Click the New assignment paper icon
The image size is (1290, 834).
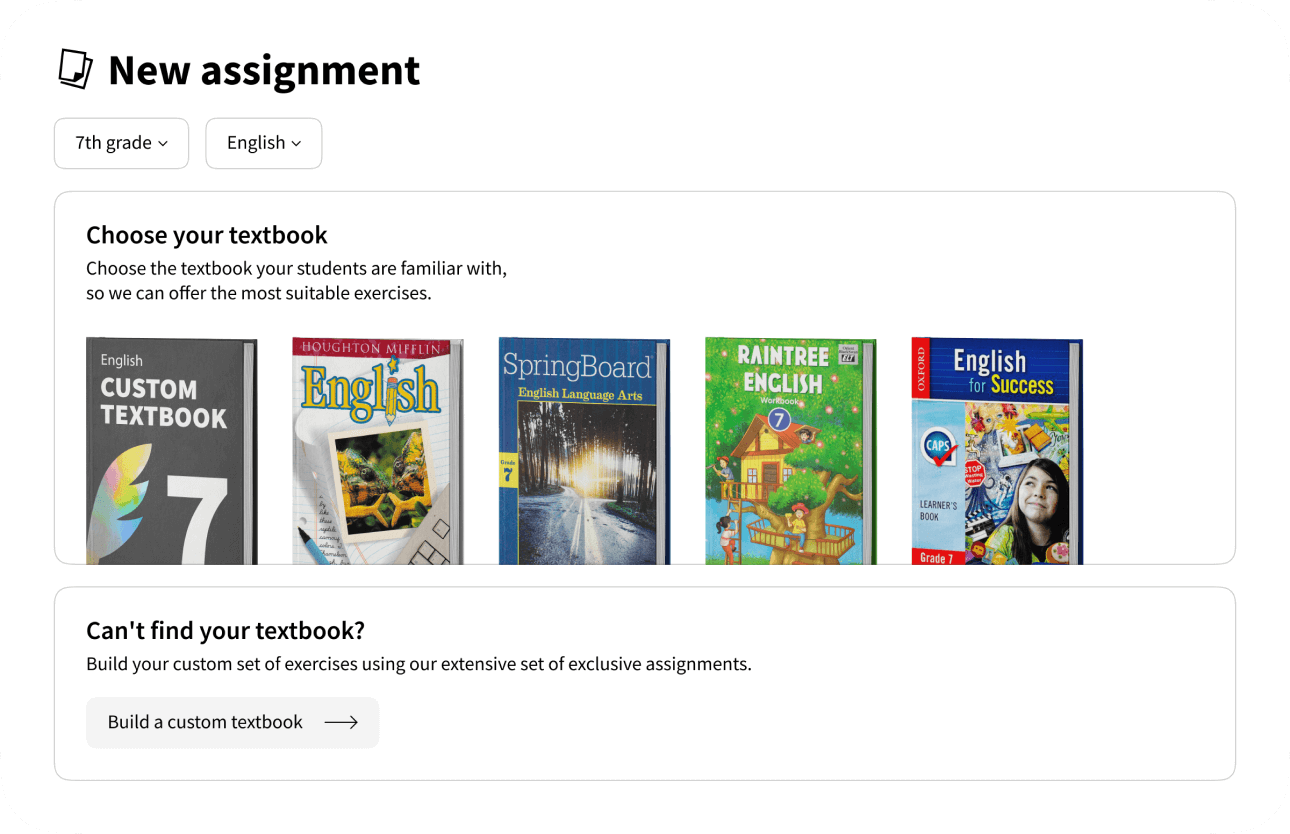tap(75, 69)
